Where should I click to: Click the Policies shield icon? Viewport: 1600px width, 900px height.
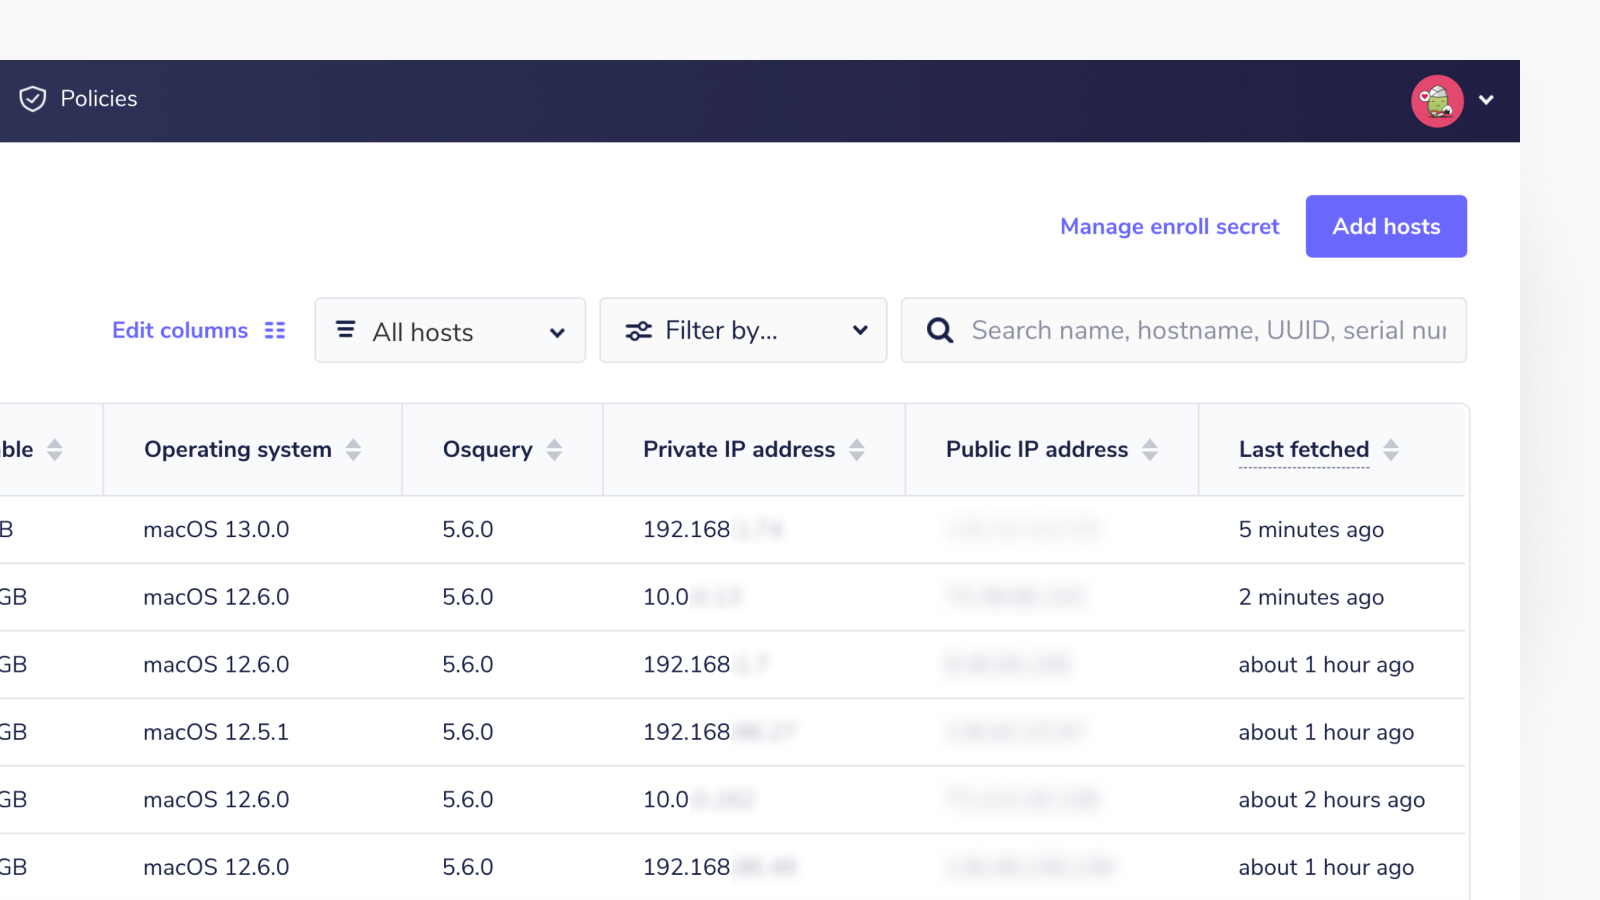[33, 99]
